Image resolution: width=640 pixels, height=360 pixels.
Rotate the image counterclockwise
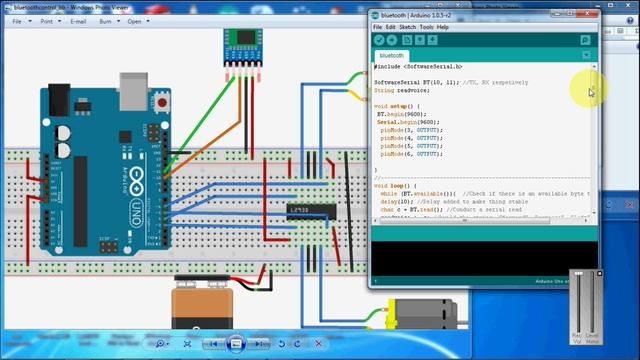pyautogui.click(x=282, y=344)
